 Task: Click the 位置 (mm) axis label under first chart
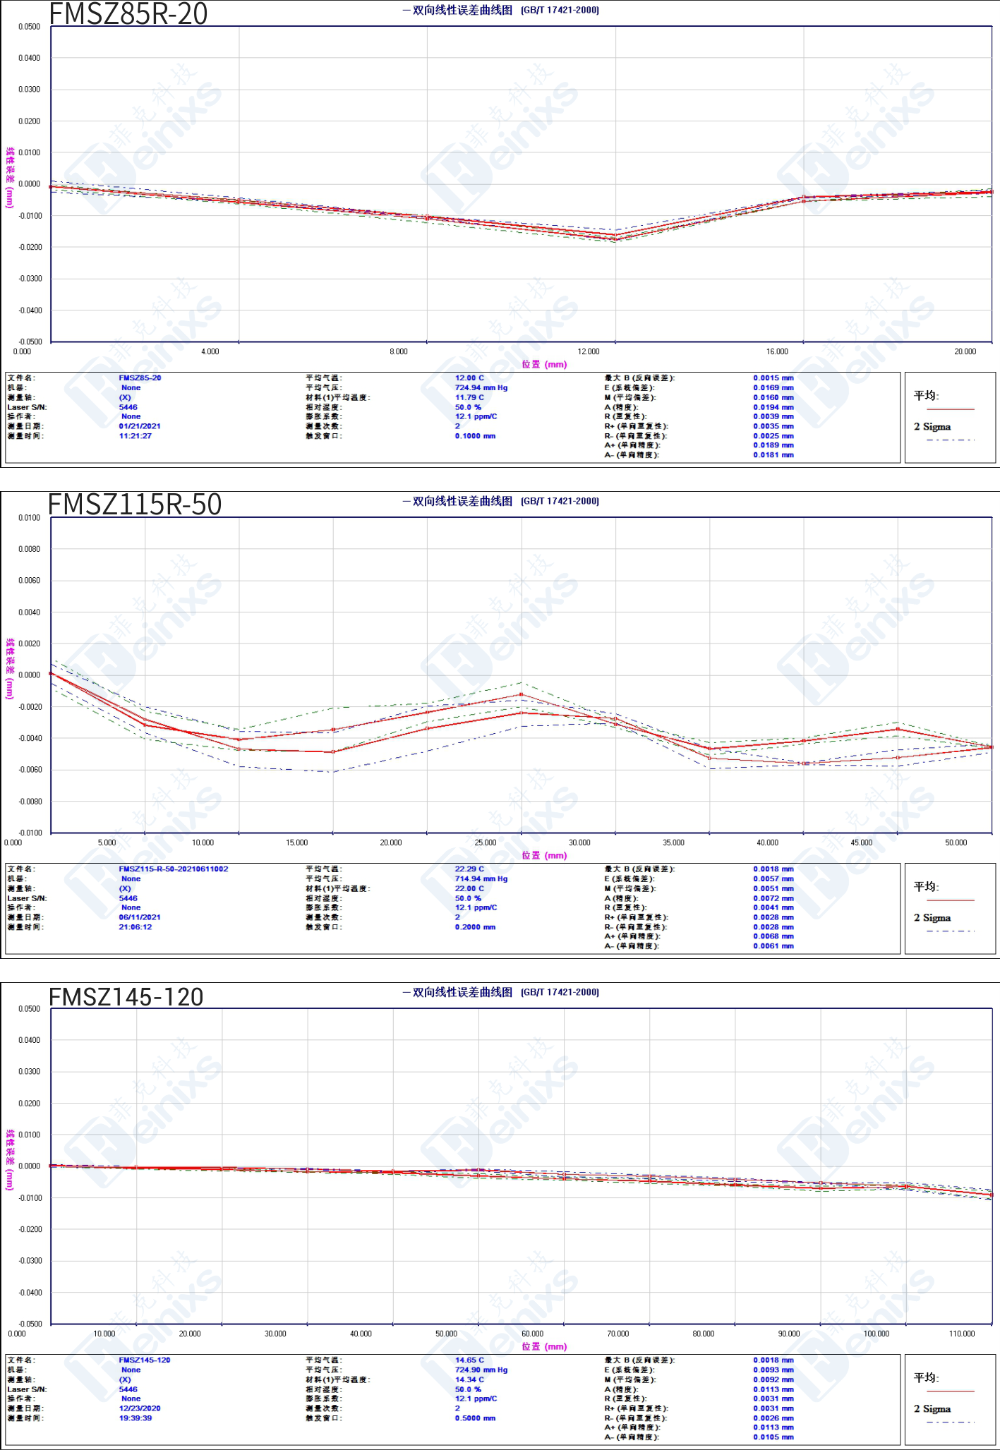[544, 364]
